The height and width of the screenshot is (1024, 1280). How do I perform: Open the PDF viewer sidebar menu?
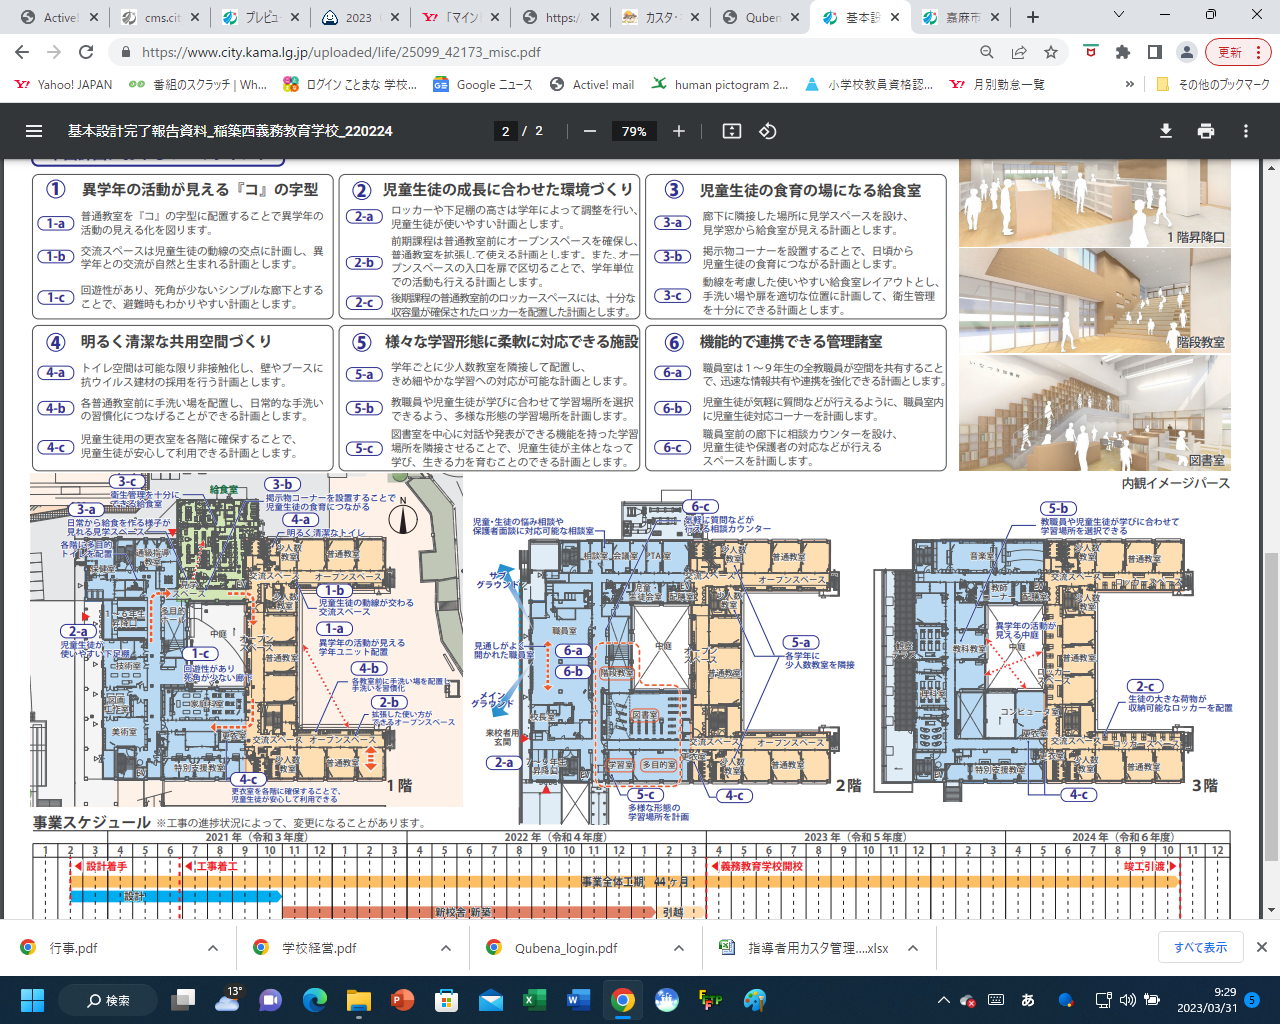coord(34,131)
